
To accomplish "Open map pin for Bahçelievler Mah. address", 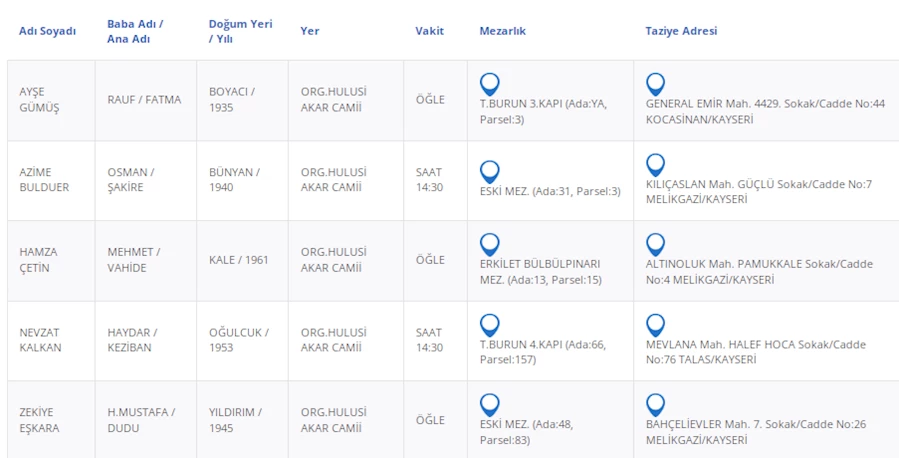I will click(x=655, y=405).
